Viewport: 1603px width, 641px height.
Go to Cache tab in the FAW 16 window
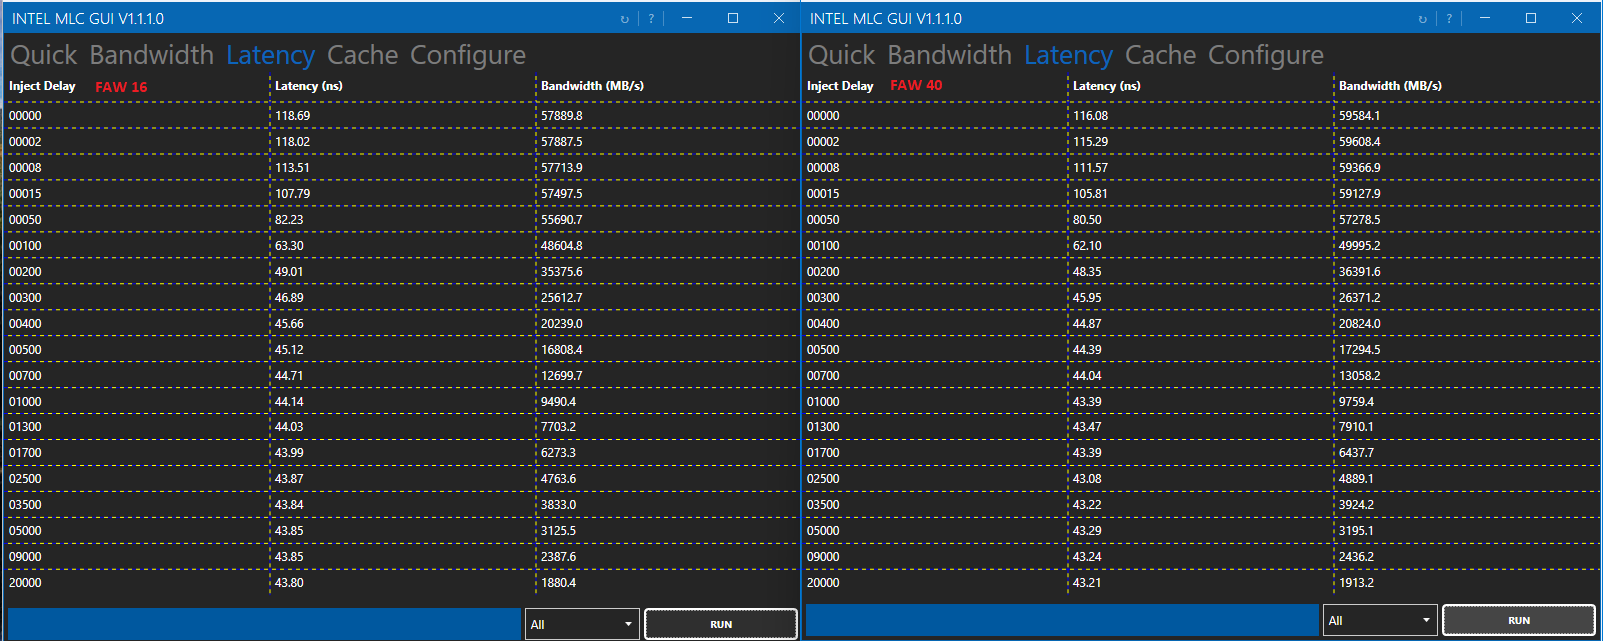click(363, 55)
